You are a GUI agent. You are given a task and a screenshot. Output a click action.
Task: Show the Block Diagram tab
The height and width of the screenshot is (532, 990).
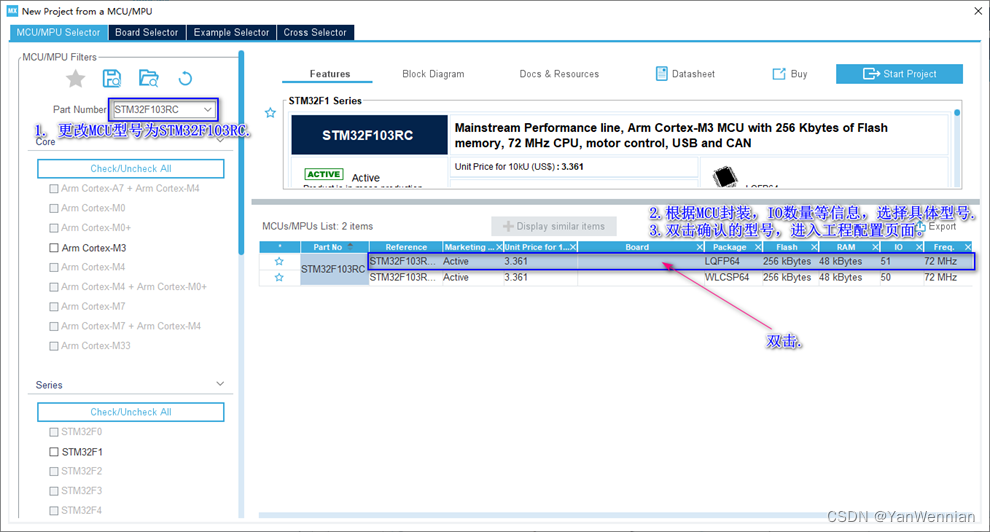click(x=433, y=74)
